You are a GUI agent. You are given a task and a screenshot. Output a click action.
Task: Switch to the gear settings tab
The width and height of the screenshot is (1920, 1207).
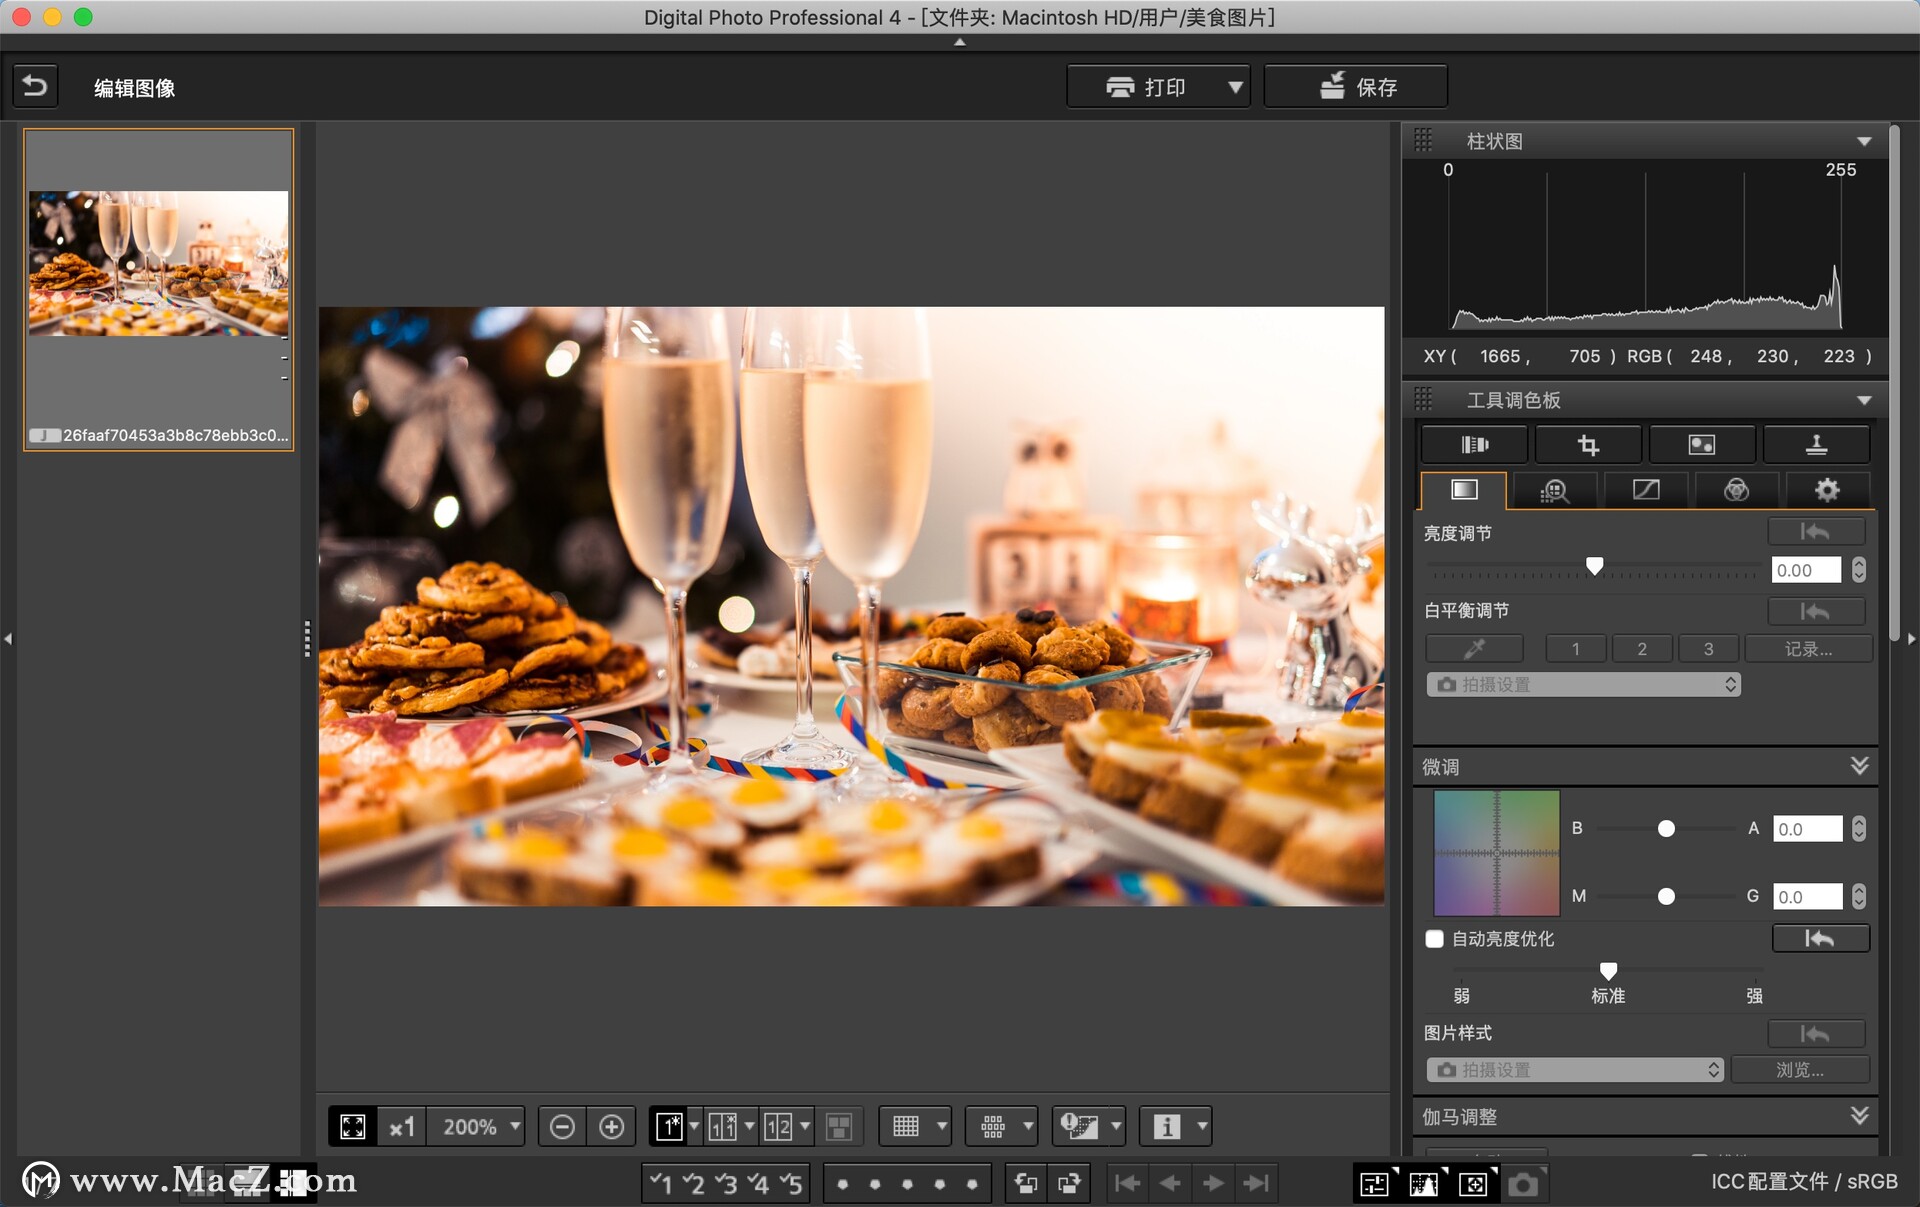click(1827, 490)
